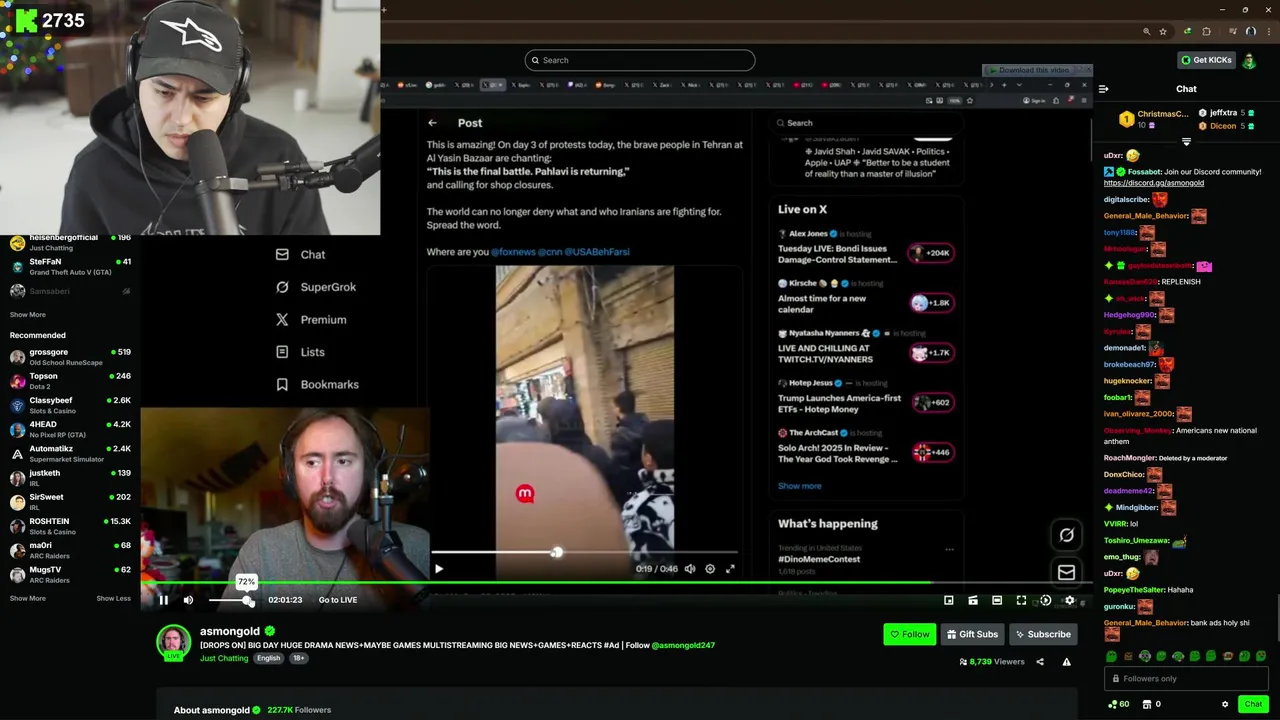Show more Live on X listings
The width and height of the screenshot is (1280, 720).
pyautogui.click(x=800, y=486)
